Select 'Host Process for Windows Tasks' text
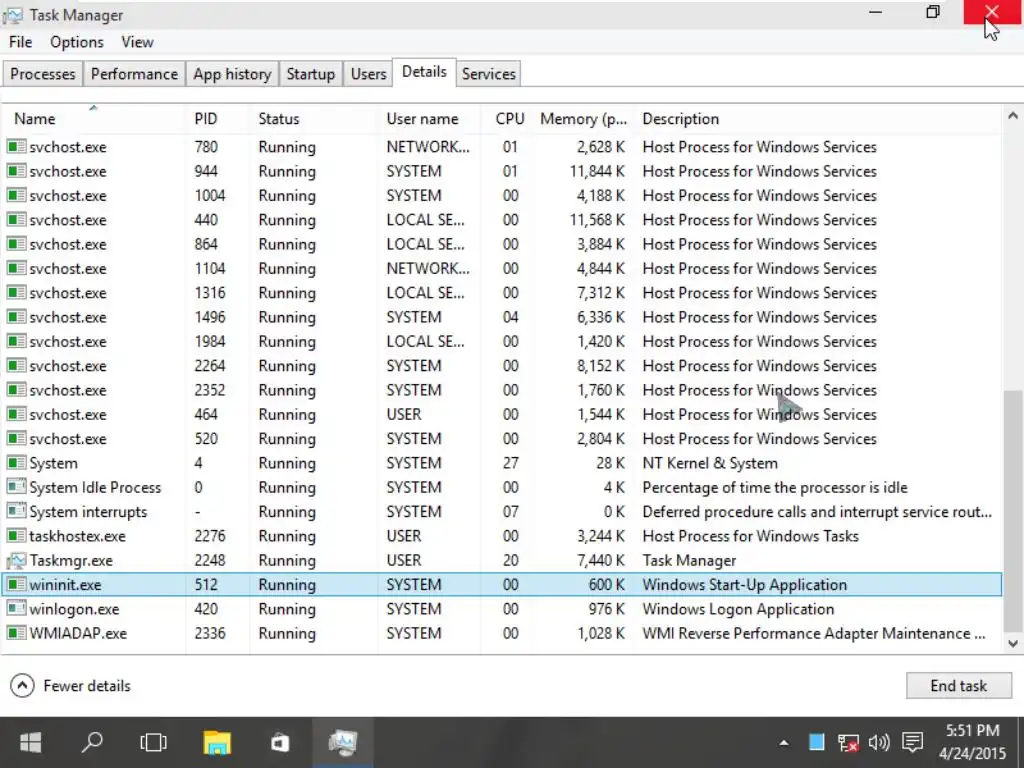 click(x=750, y=536)
